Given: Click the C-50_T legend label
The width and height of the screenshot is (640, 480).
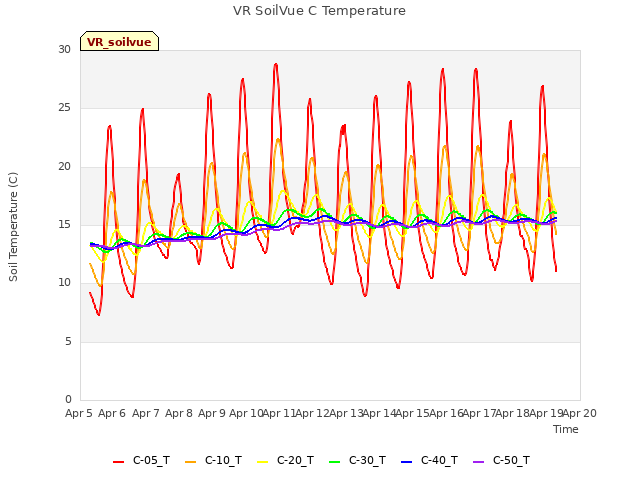Looking at the screenshot, I should [x=511, y=460].
